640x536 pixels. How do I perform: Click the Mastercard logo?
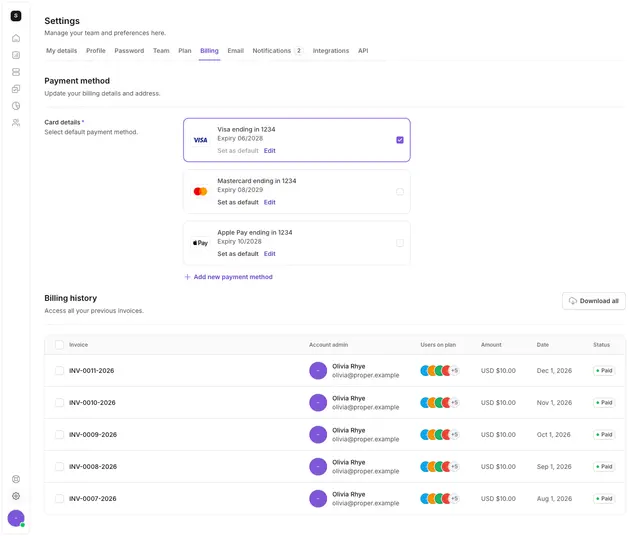[x=200, y=192]
